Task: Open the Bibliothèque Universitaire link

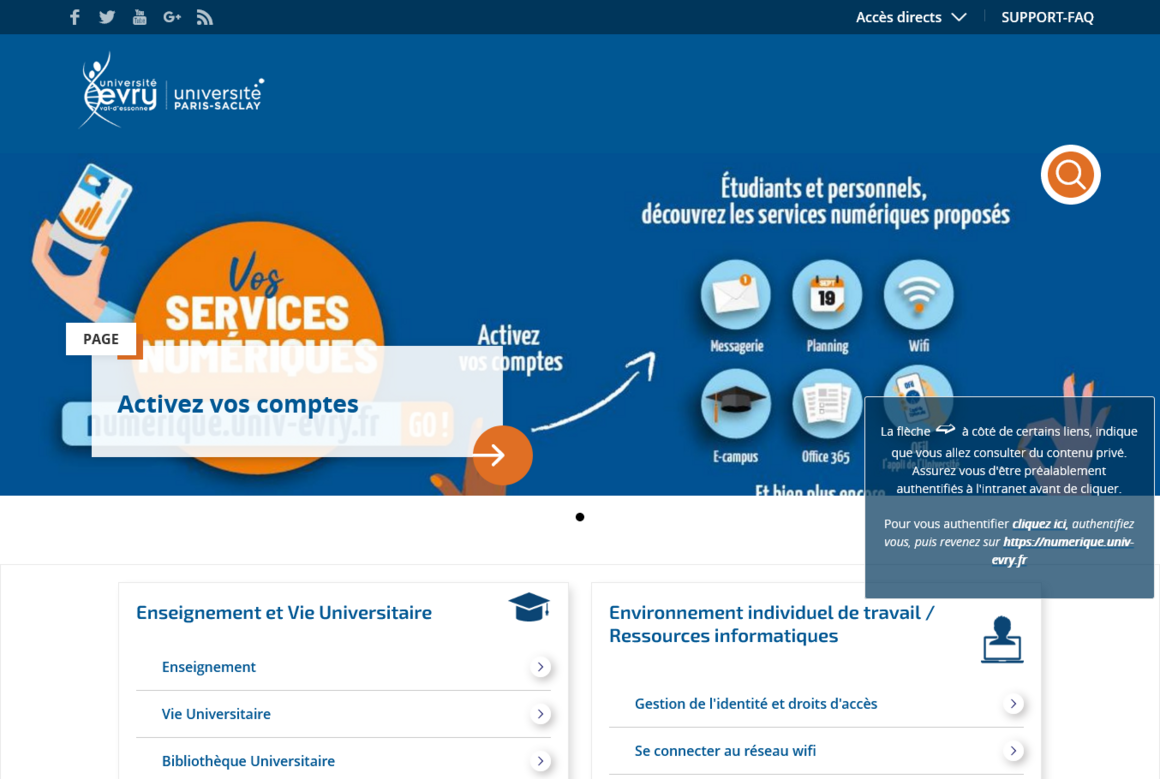Action: tap(249, 761)
